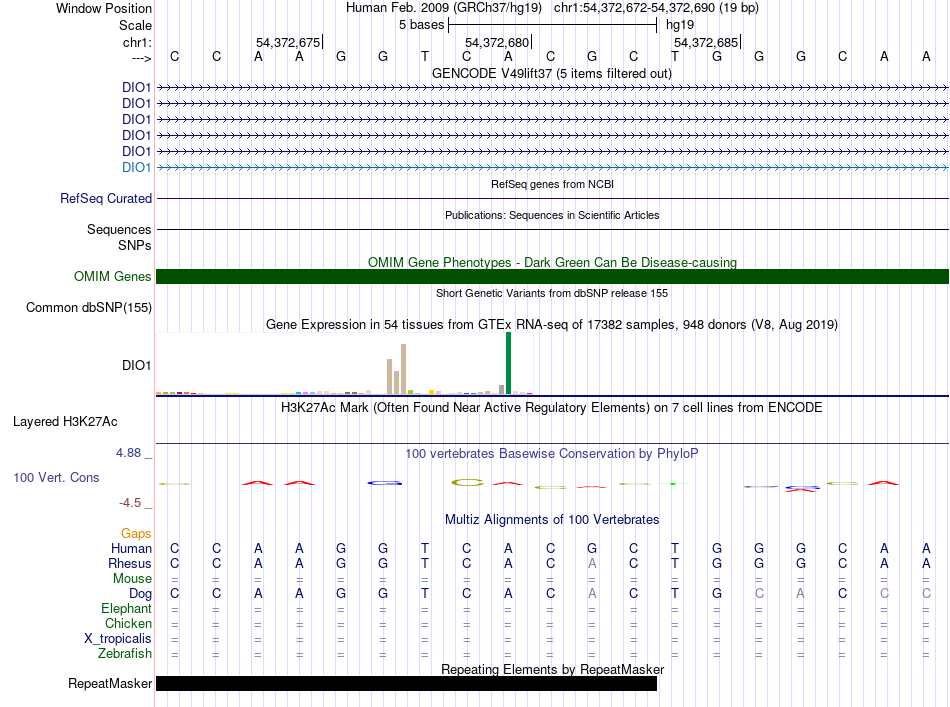This screenshot has height=707, width=950.
Task: Click the Human alignment row label
Action: [x=131, y=548]
